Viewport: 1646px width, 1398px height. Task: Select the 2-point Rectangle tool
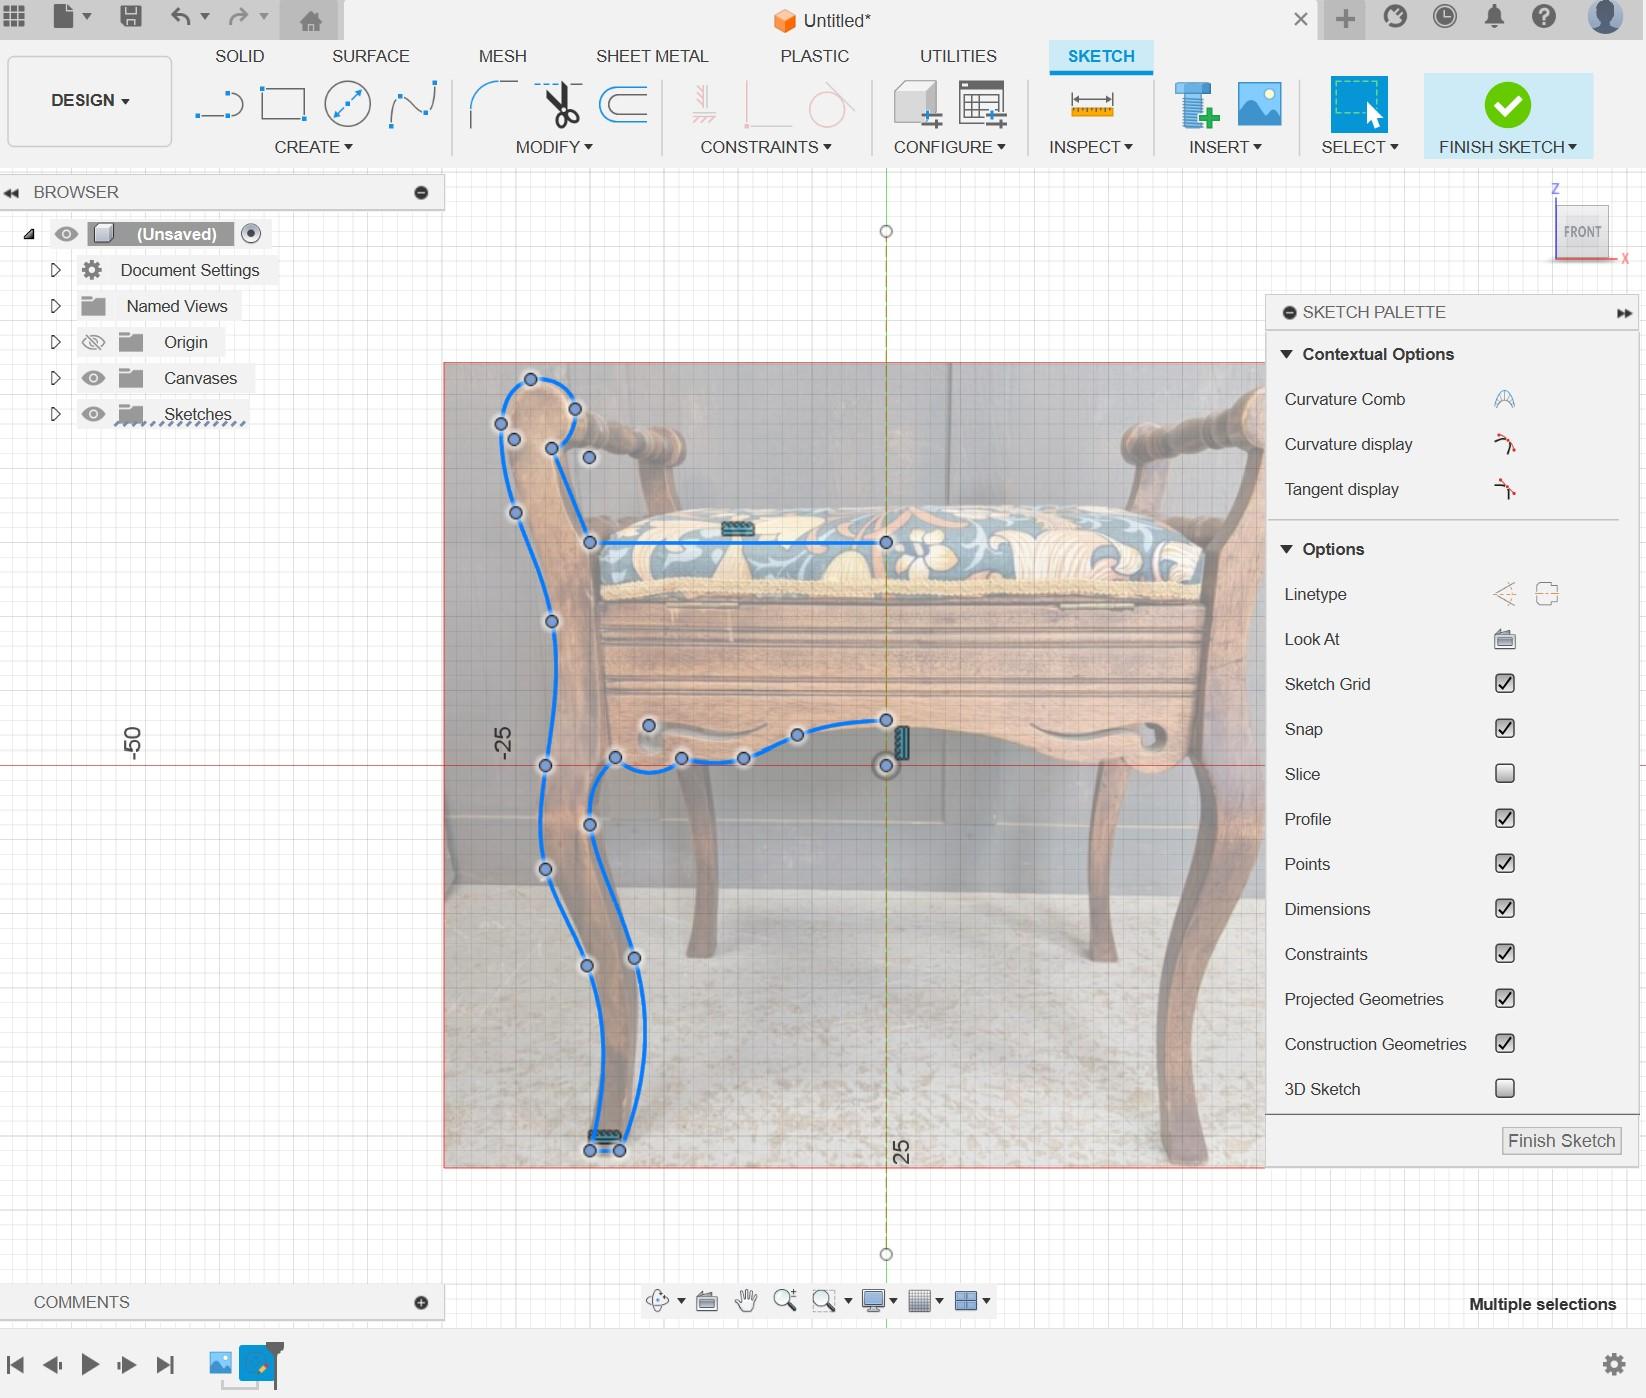pyautogui.click(x=283, y=104)
